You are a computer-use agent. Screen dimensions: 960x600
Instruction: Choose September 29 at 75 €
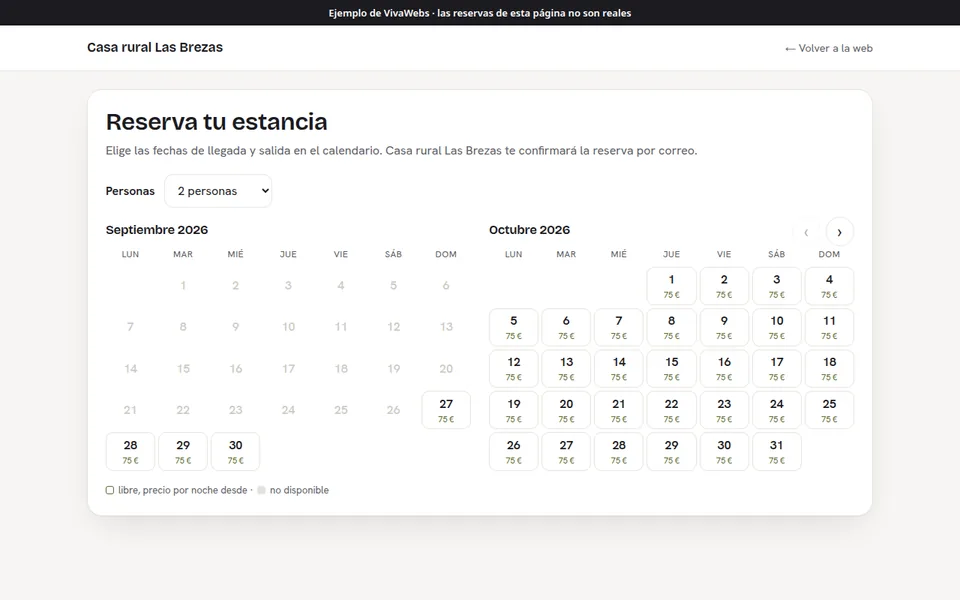(183, 452)
